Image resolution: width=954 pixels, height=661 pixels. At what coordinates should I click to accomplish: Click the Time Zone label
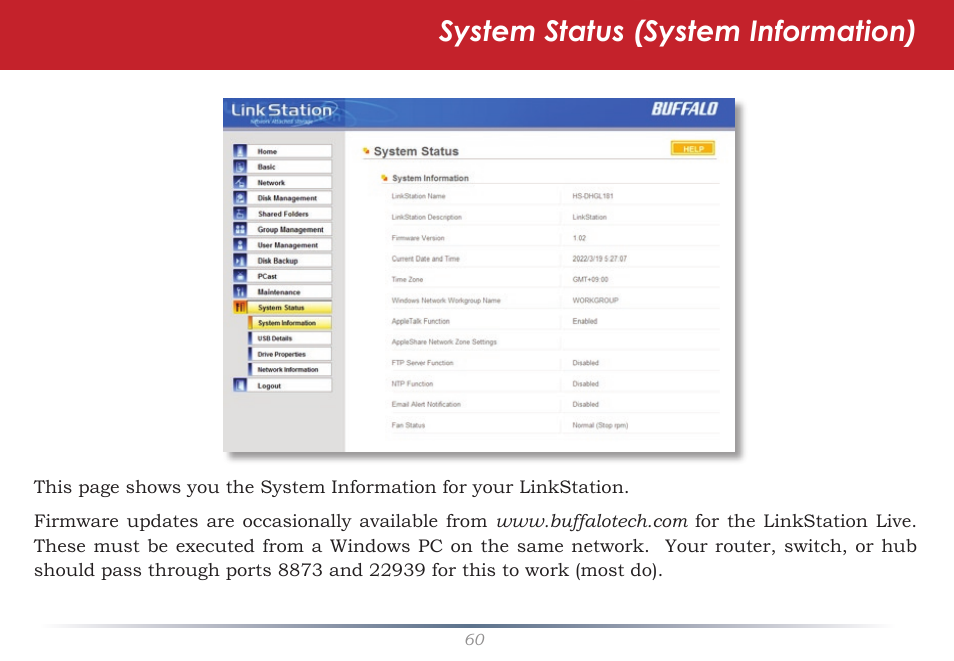pos(407,279)
